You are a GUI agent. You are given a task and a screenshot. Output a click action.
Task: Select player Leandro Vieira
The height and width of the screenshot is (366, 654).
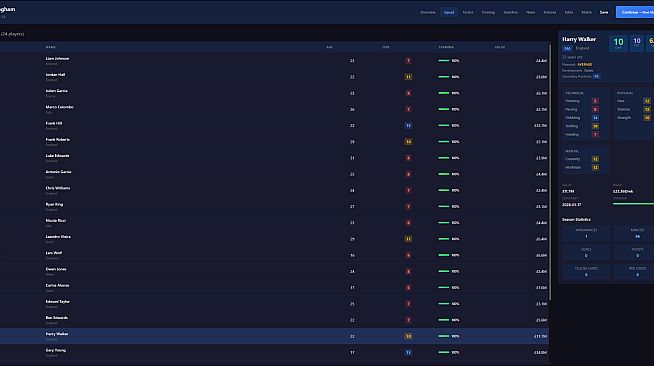click(x=58, y=236)
